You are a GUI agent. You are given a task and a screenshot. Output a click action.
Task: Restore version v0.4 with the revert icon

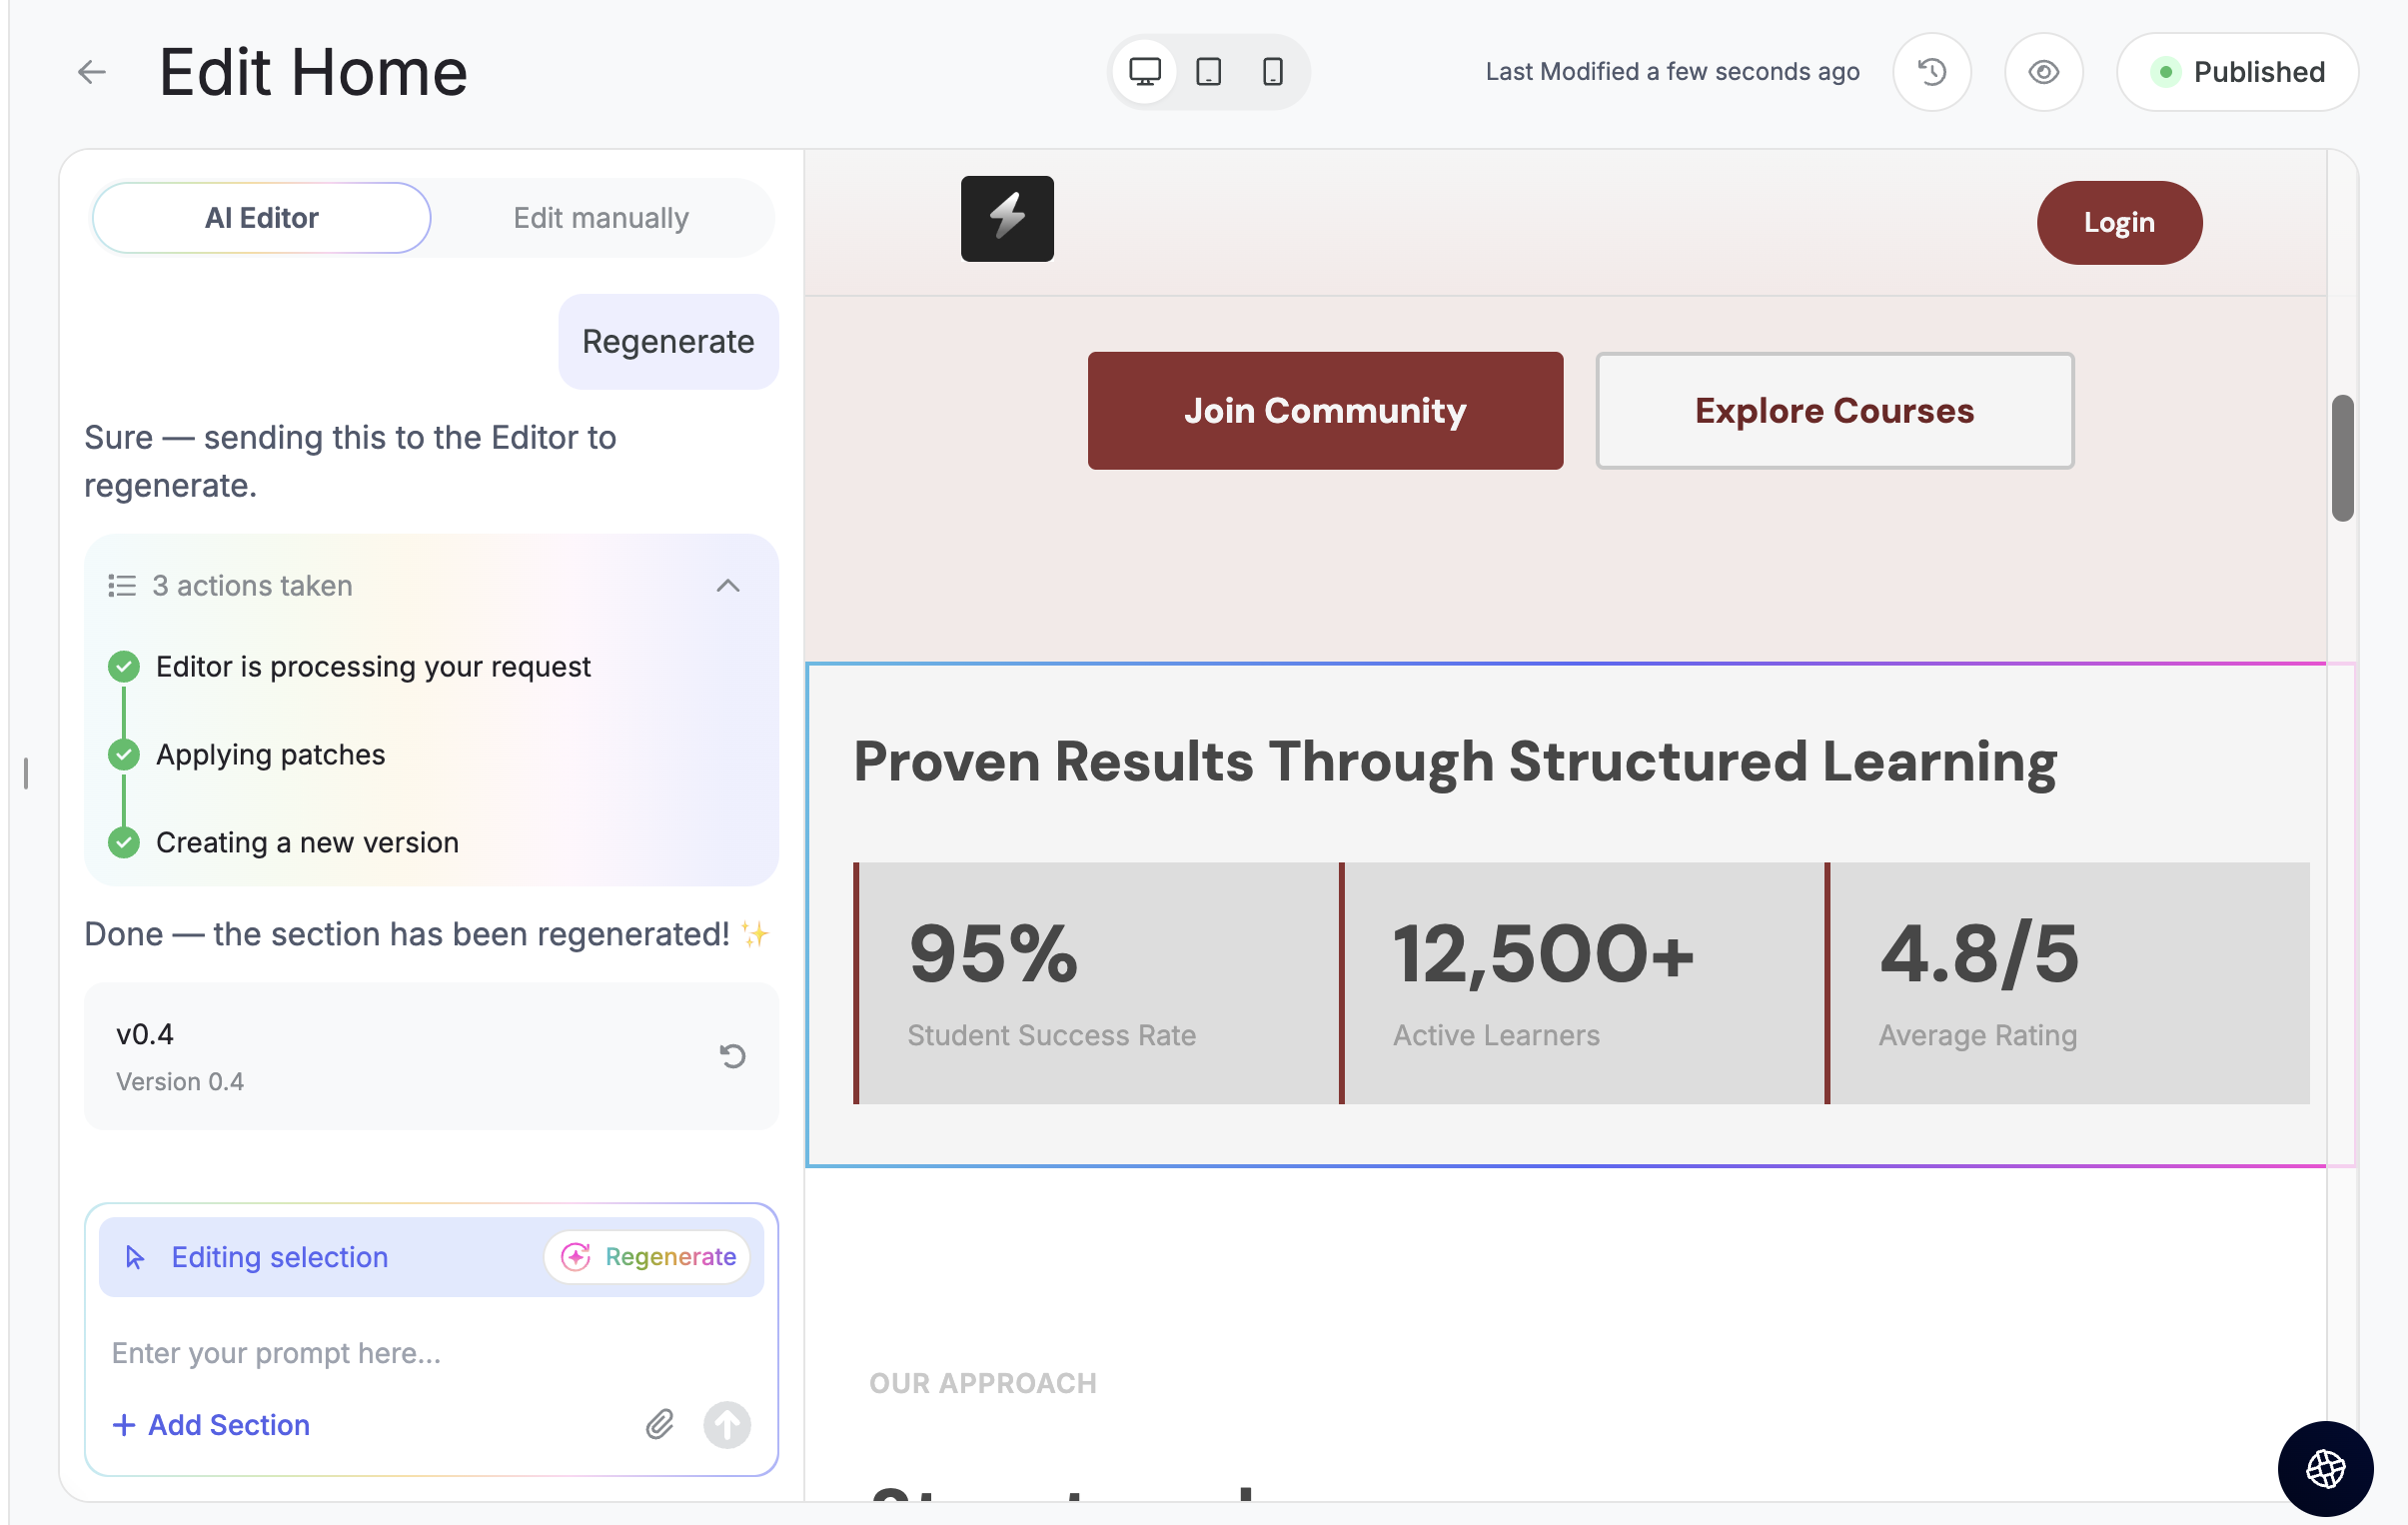732,1056
